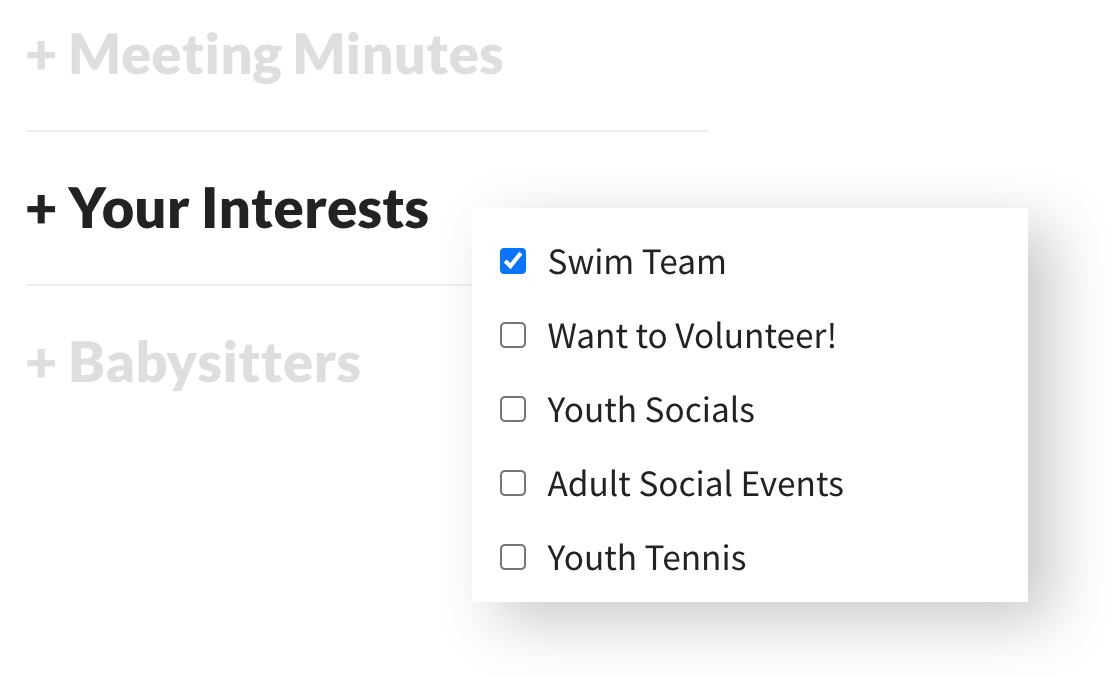Expand the Meeting Minutes heading text
Viewport: 1115px width, 677px height.
285,56
